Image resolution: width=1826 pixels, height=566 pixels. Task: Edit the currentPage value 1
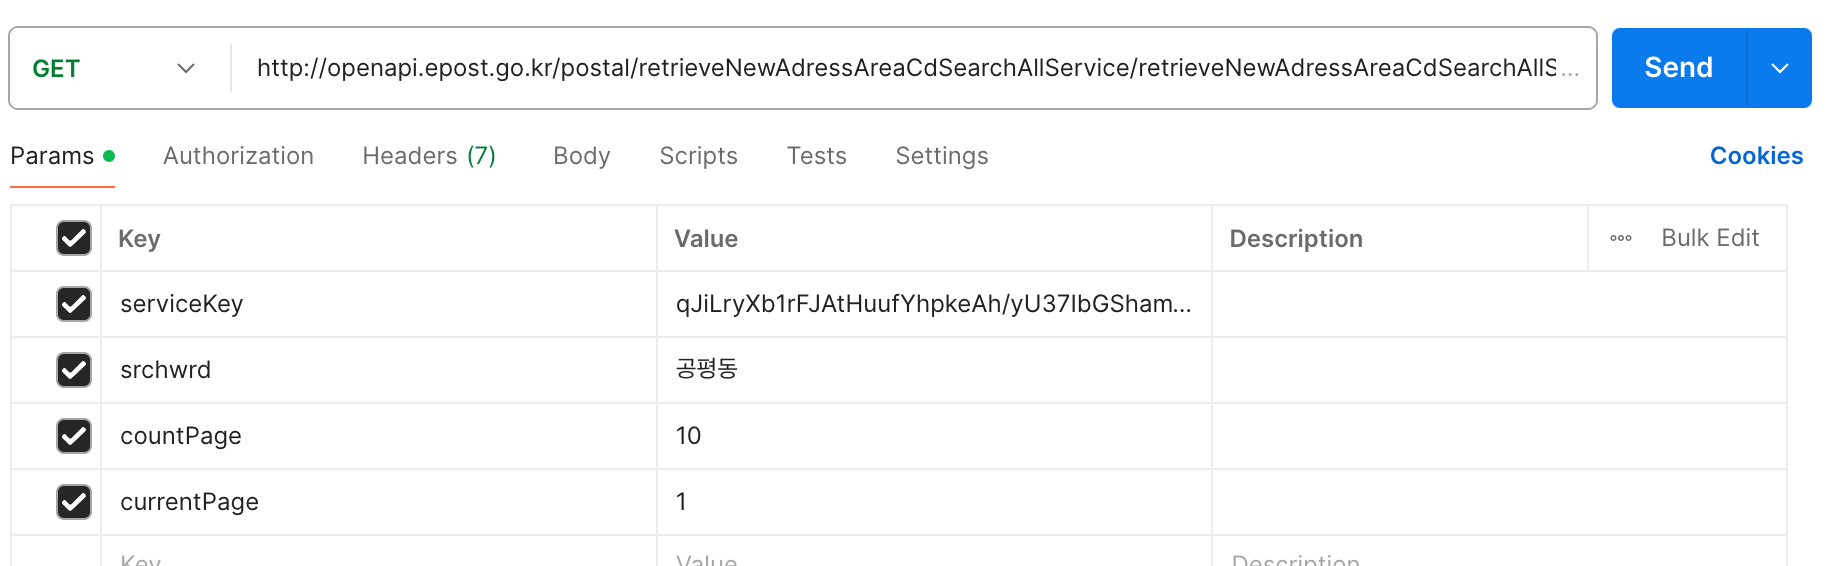click(x=934, y=502)
